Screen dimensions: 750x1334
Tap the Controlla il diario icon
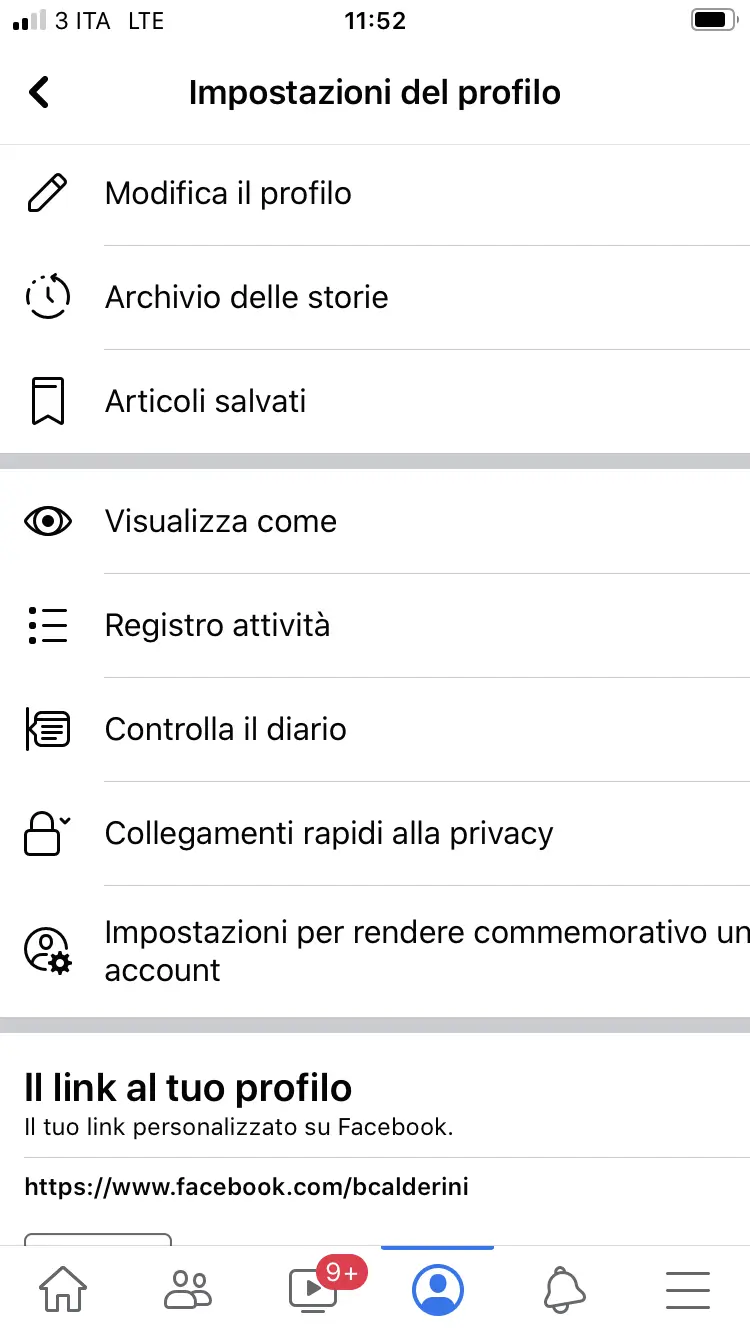coord(47,729)
